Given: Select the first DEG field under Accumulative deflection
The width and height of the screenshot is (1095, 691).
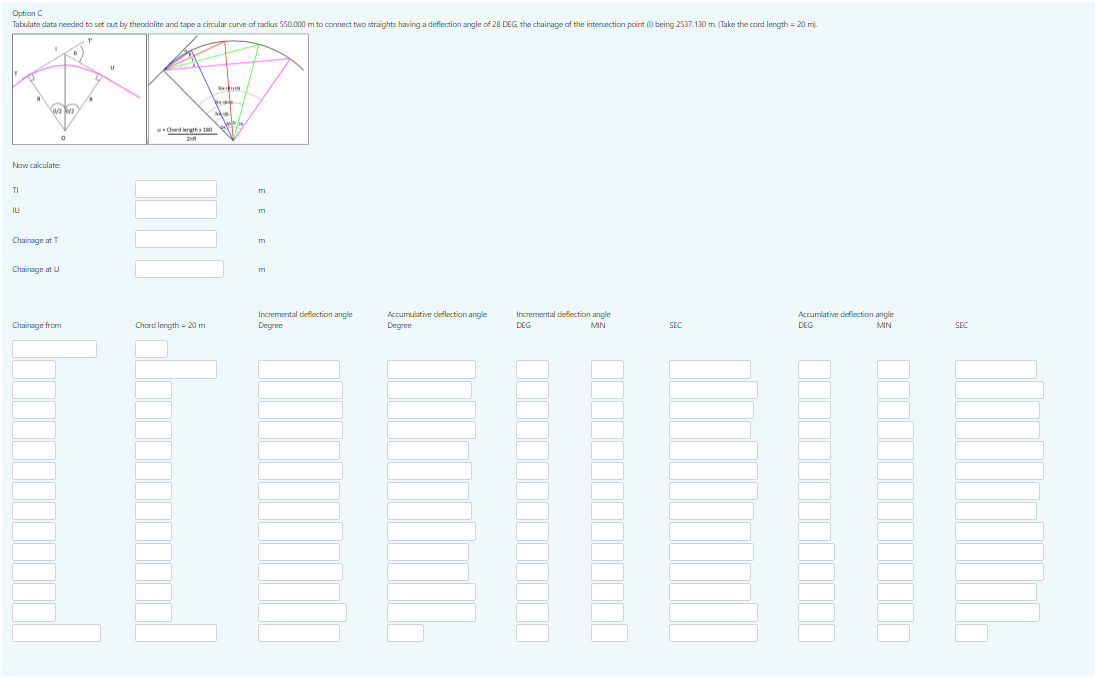Looking at the screenshot, I should [x=816, y=368].
